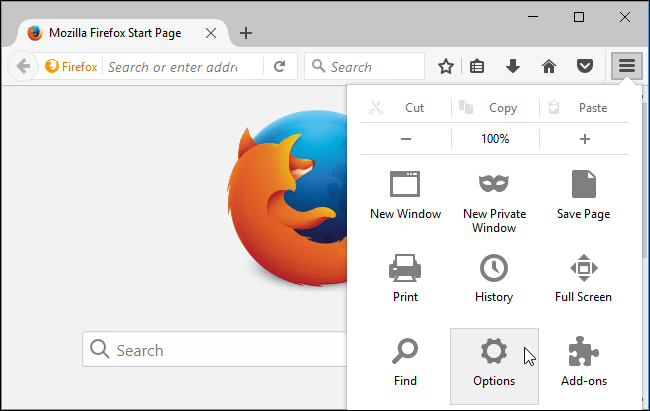Open Add-ons manager from menu
650x411 pixels.
pyautogui.click(x=582, y=361)
